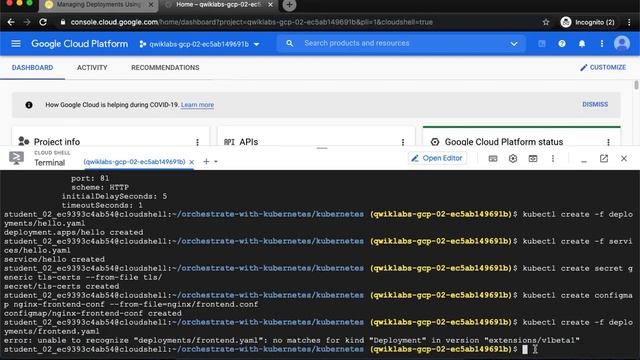640x360 pixels.
Task: Open the Help question mark icon
Action: [x=562, y=44]
